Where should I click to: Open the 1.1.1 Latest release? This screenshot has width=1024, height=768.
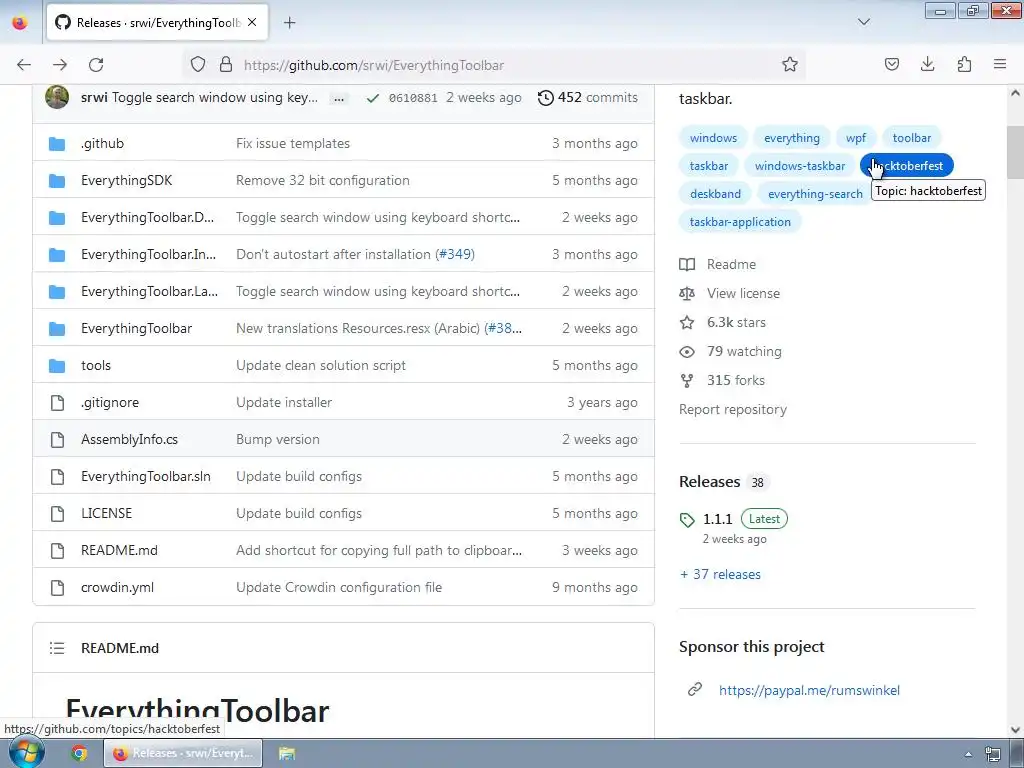733,519
